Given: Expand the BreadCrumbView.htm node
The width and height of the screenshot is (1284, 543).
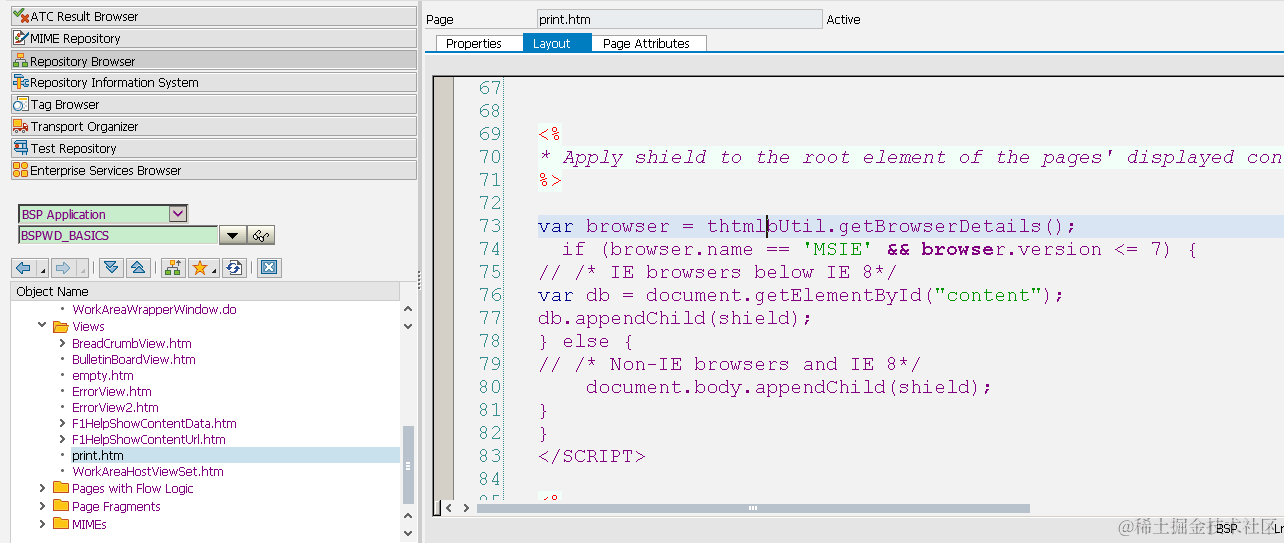Looking at the screenshot, I should click(62, 343).
